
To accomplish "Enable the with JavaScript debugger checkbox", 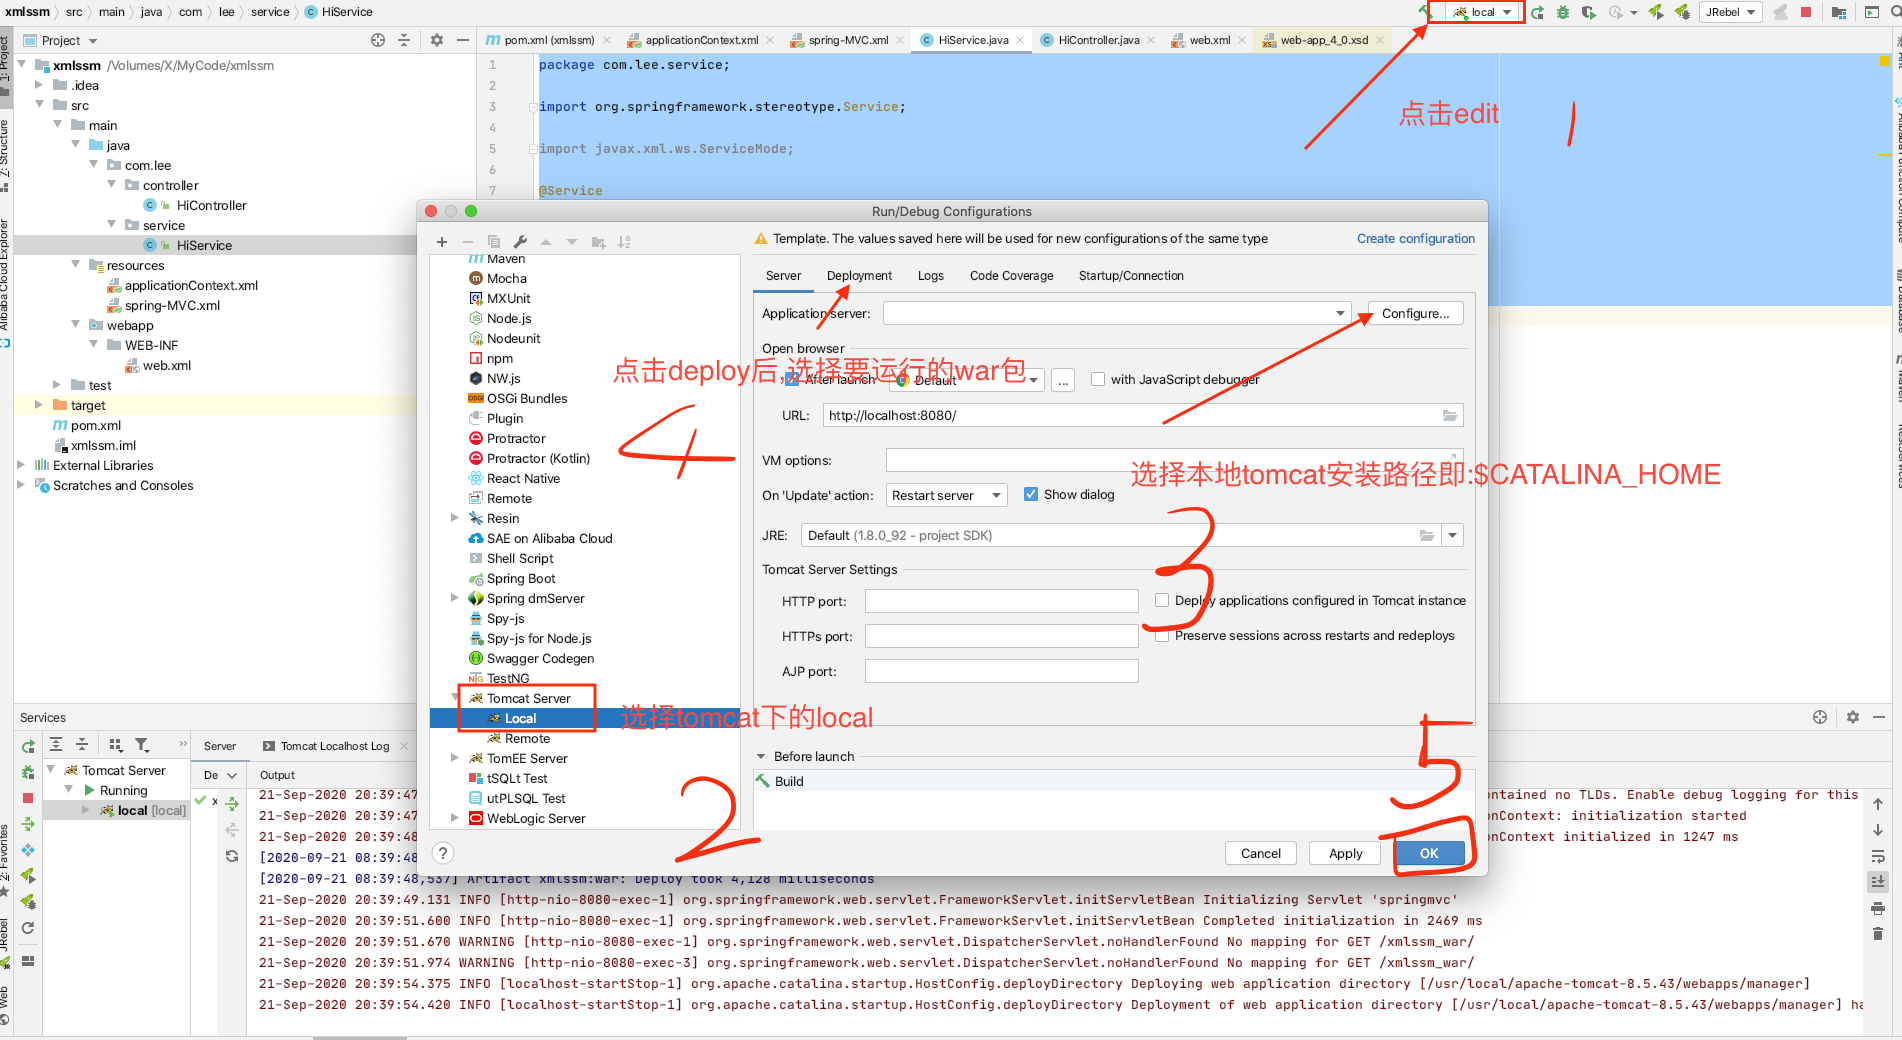I will (x=1098, y=379).
